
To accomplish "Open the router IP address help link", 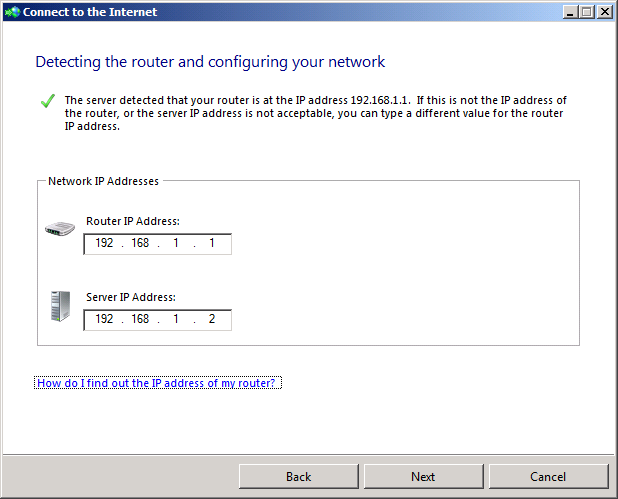I will [157, 383].
